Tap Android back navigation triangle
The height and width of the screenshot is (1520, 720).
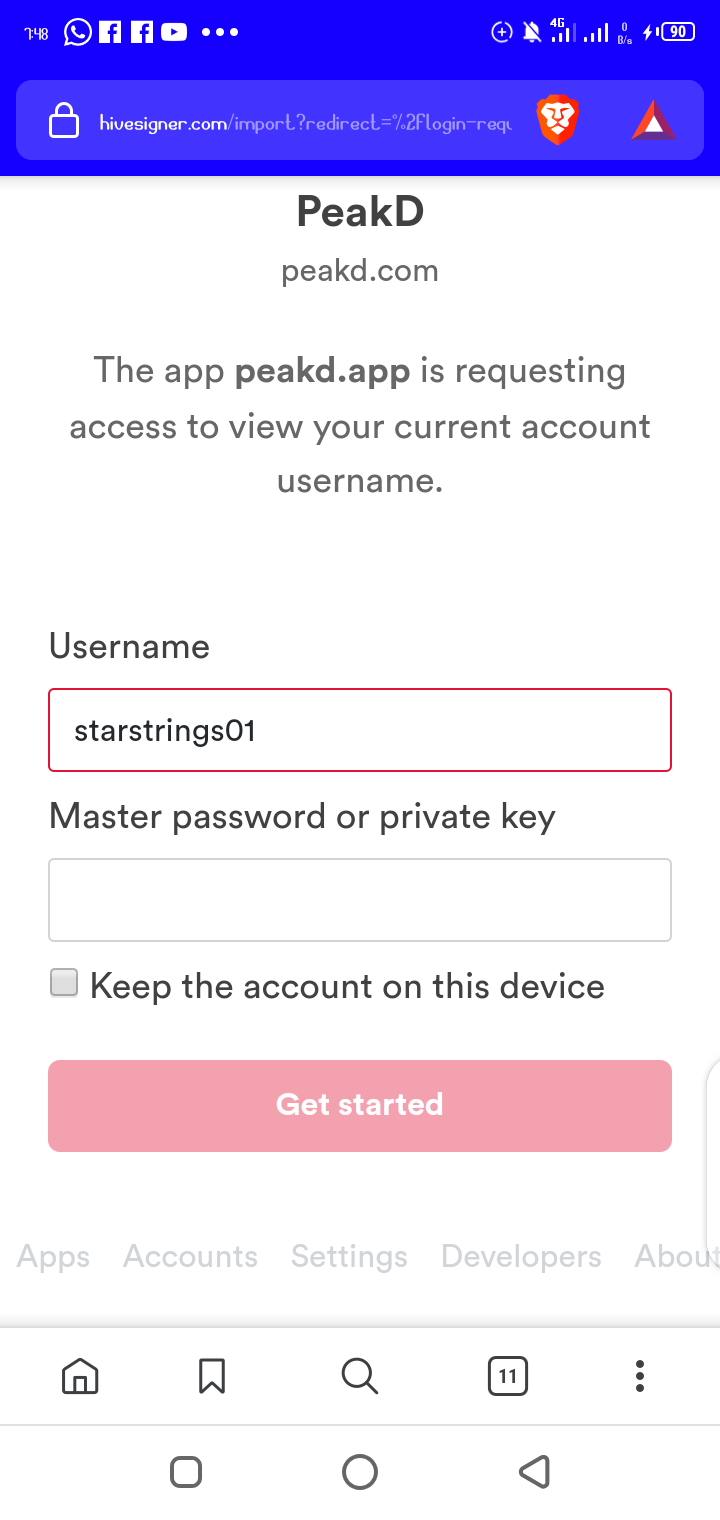pos(534,1471)
